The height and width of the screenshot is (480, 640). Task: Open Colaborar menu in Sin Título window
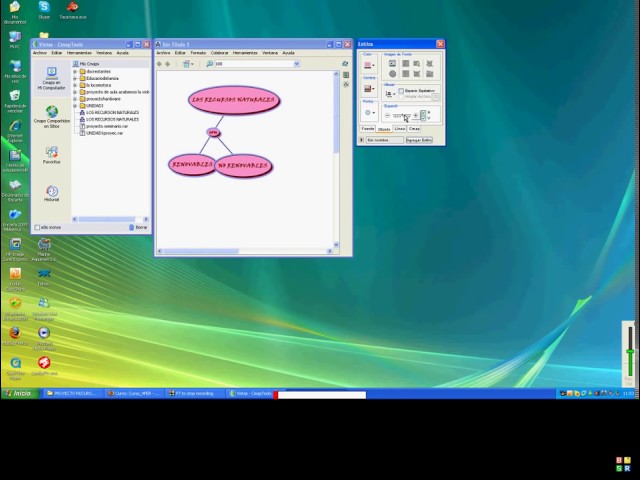[x=220, y=53]
